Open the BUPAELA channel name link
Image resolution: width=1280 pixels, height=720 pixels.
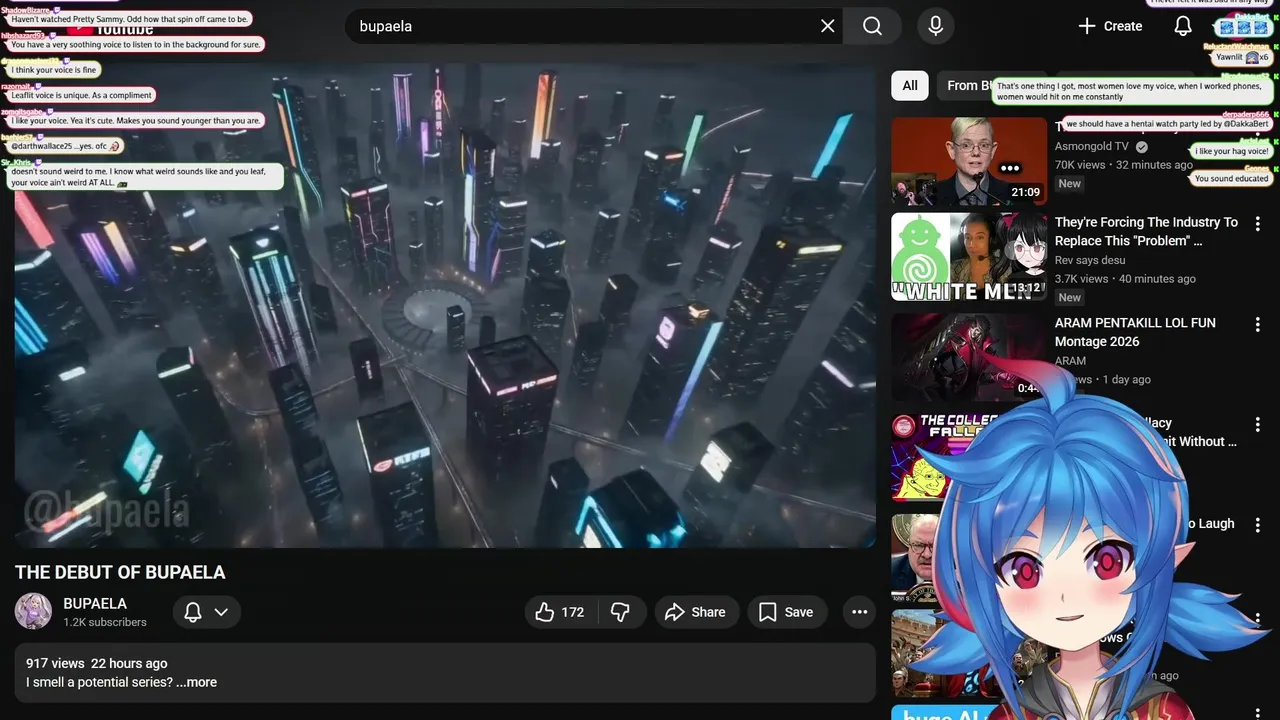(x=95, y=604)
